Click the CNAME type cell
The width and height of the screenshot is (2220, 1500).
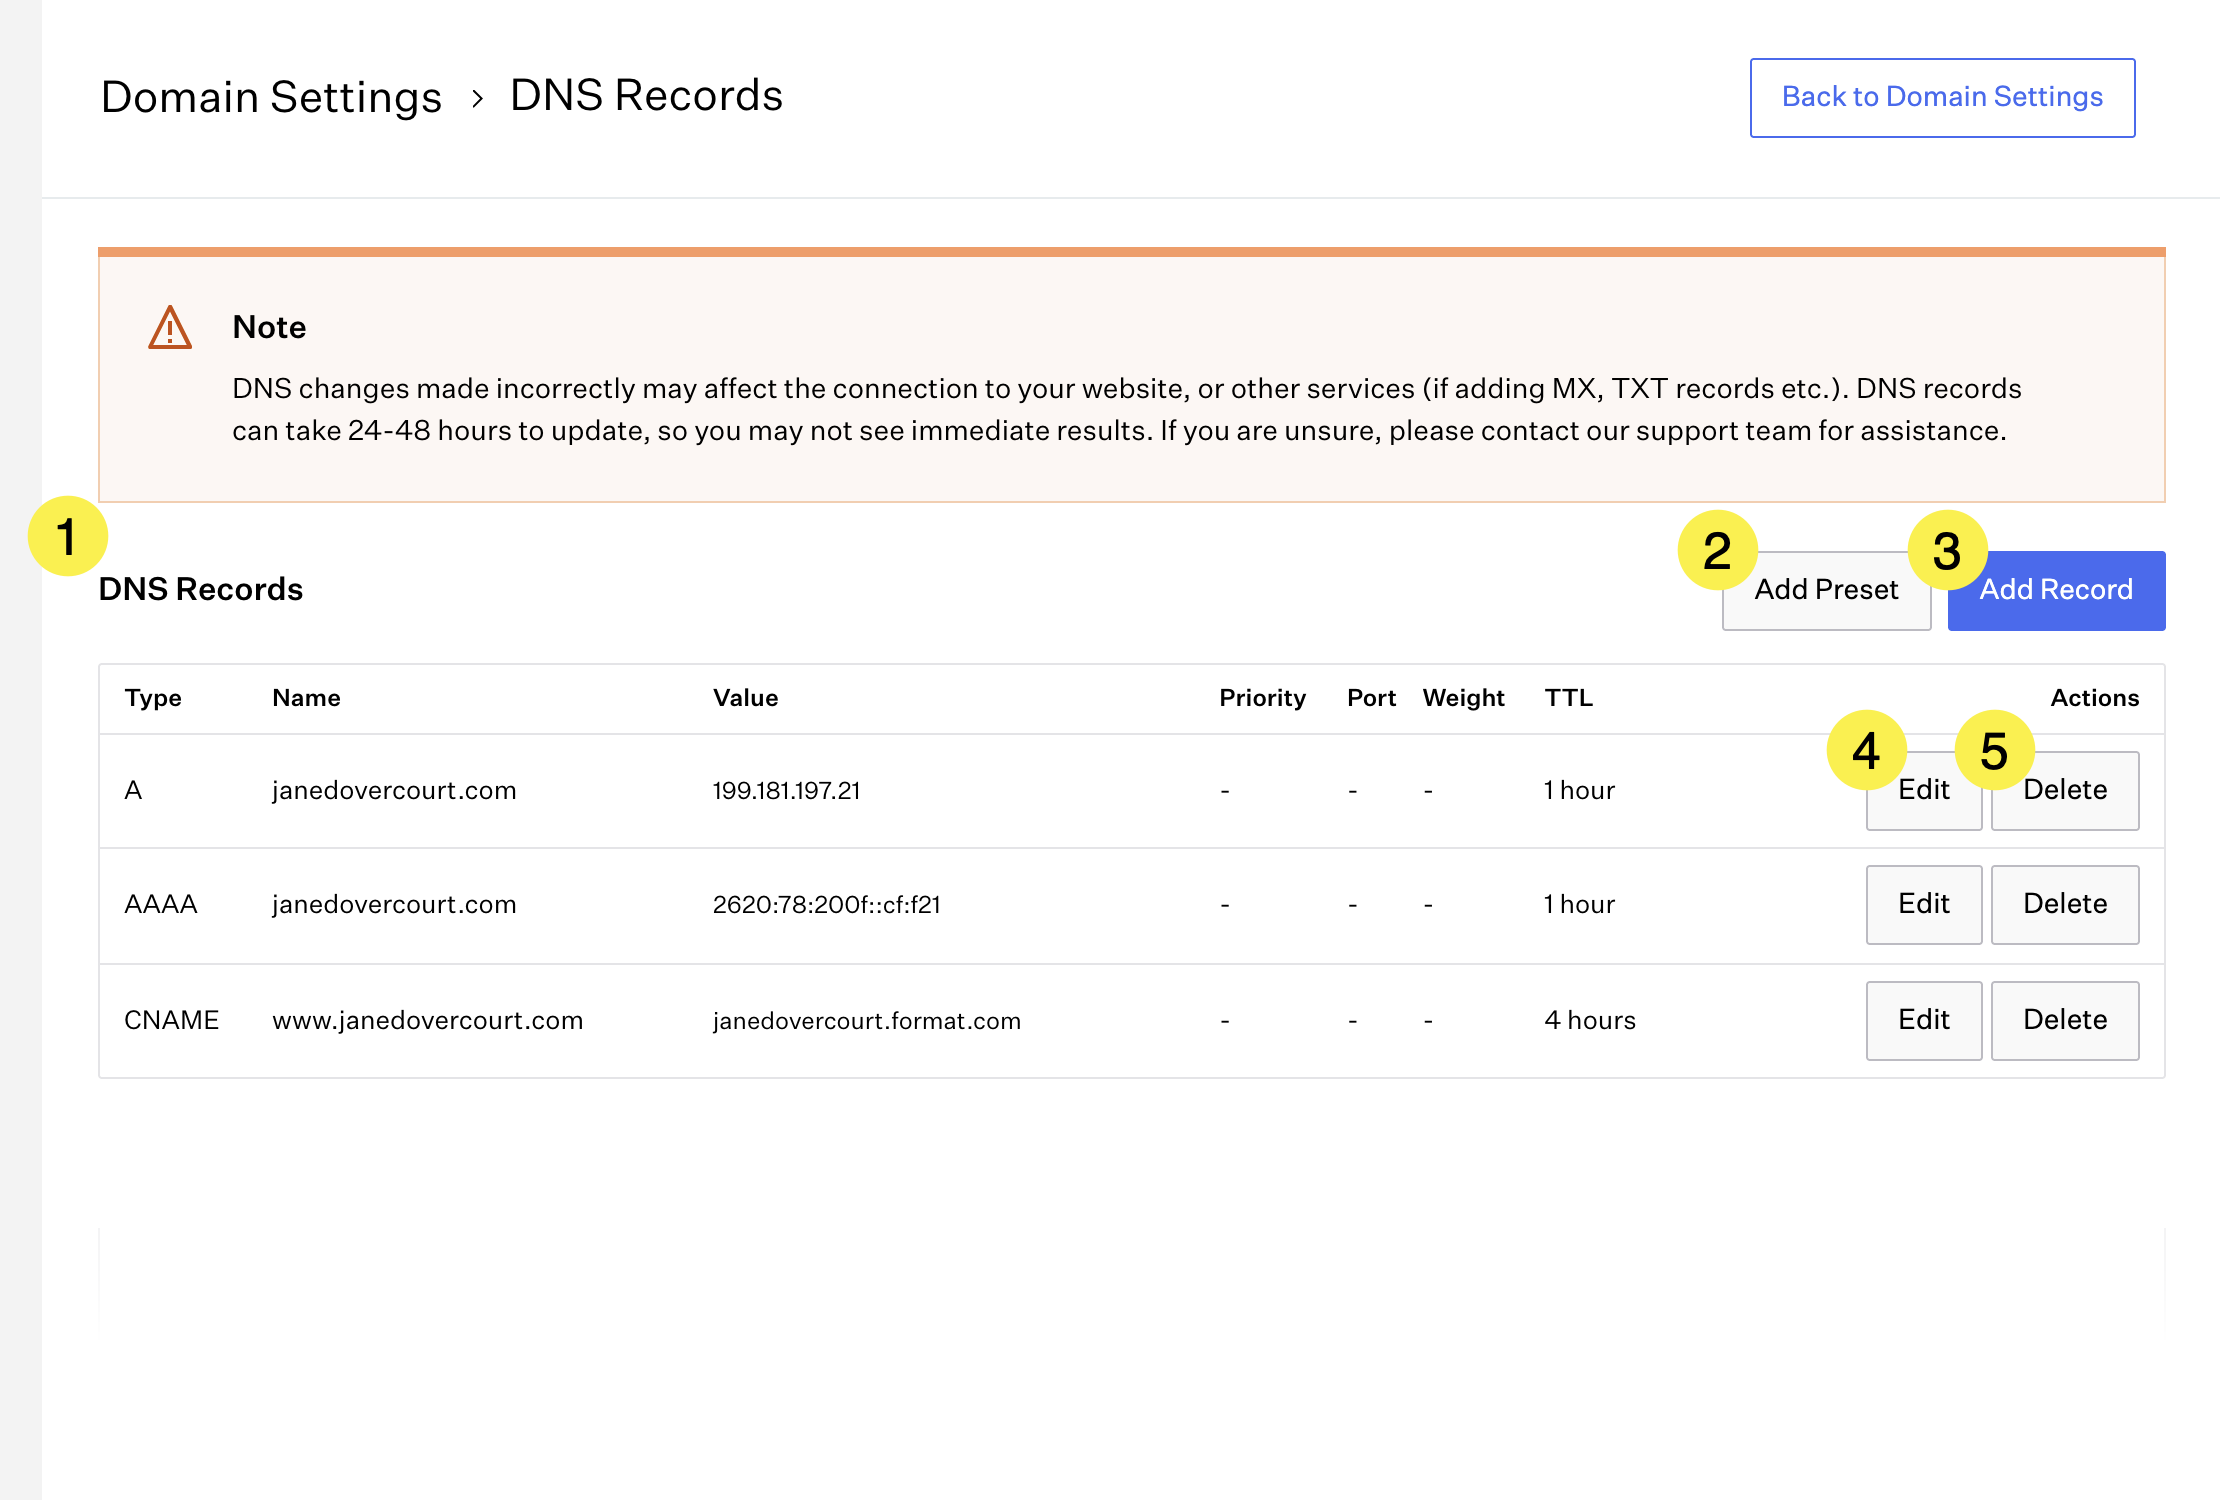pos(171,1020)
